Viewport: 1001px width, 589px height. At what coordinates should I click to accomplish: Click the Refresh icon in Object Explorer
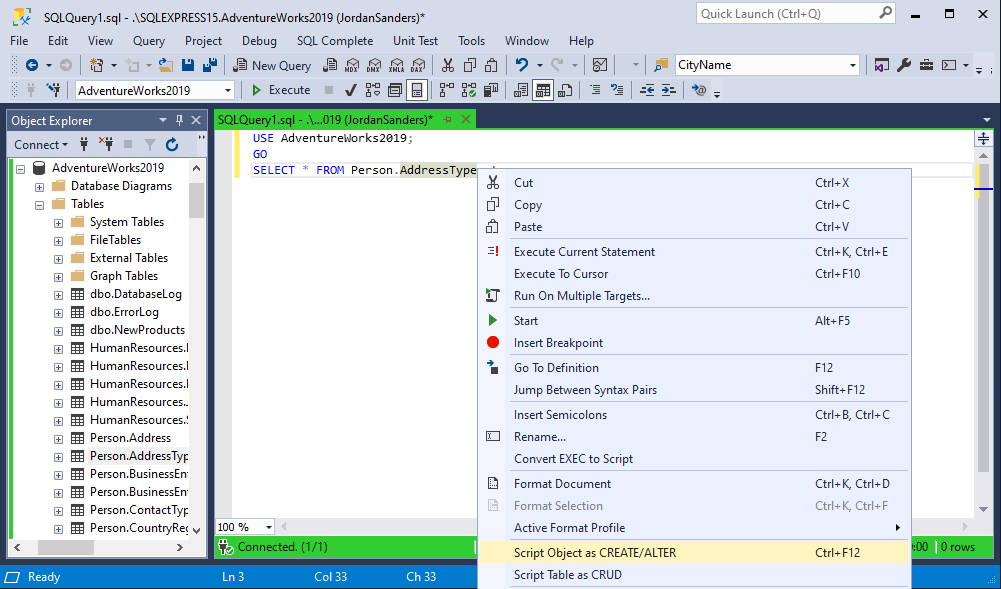coord(172,145)
